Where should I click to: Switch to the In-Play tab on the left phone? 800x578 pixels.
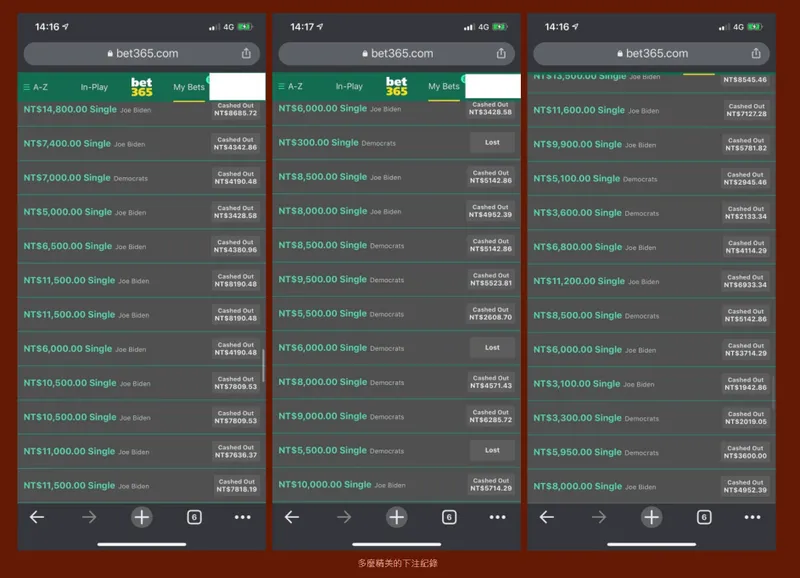tap(94, 87)
